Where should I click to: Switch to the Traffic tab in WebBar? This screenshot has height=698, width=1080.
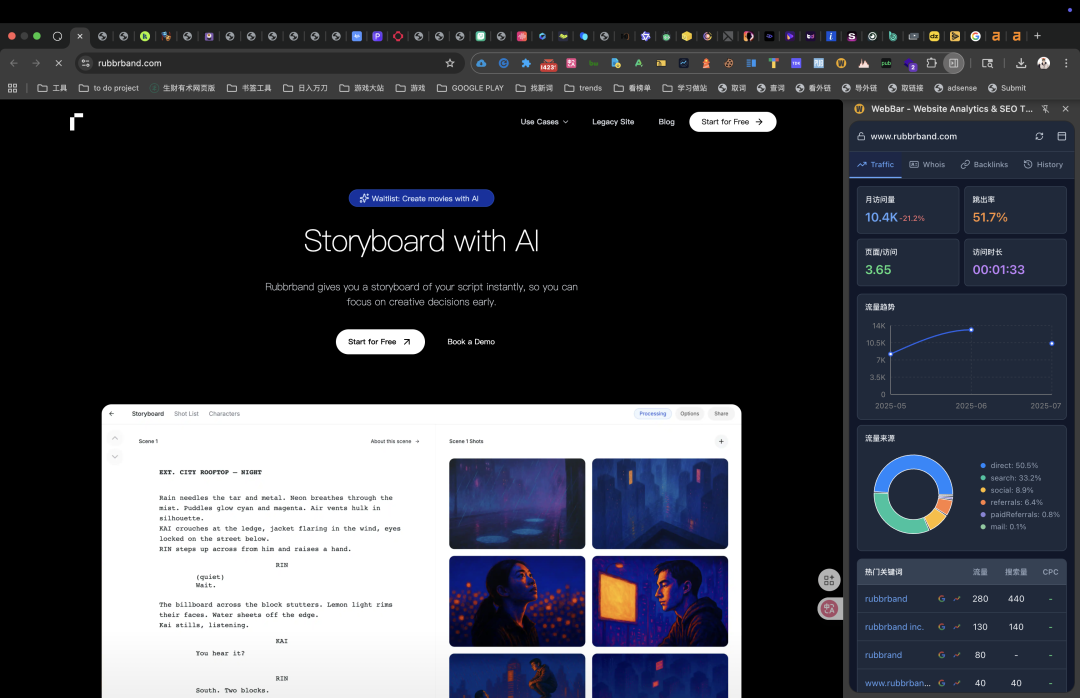[875, 165]
